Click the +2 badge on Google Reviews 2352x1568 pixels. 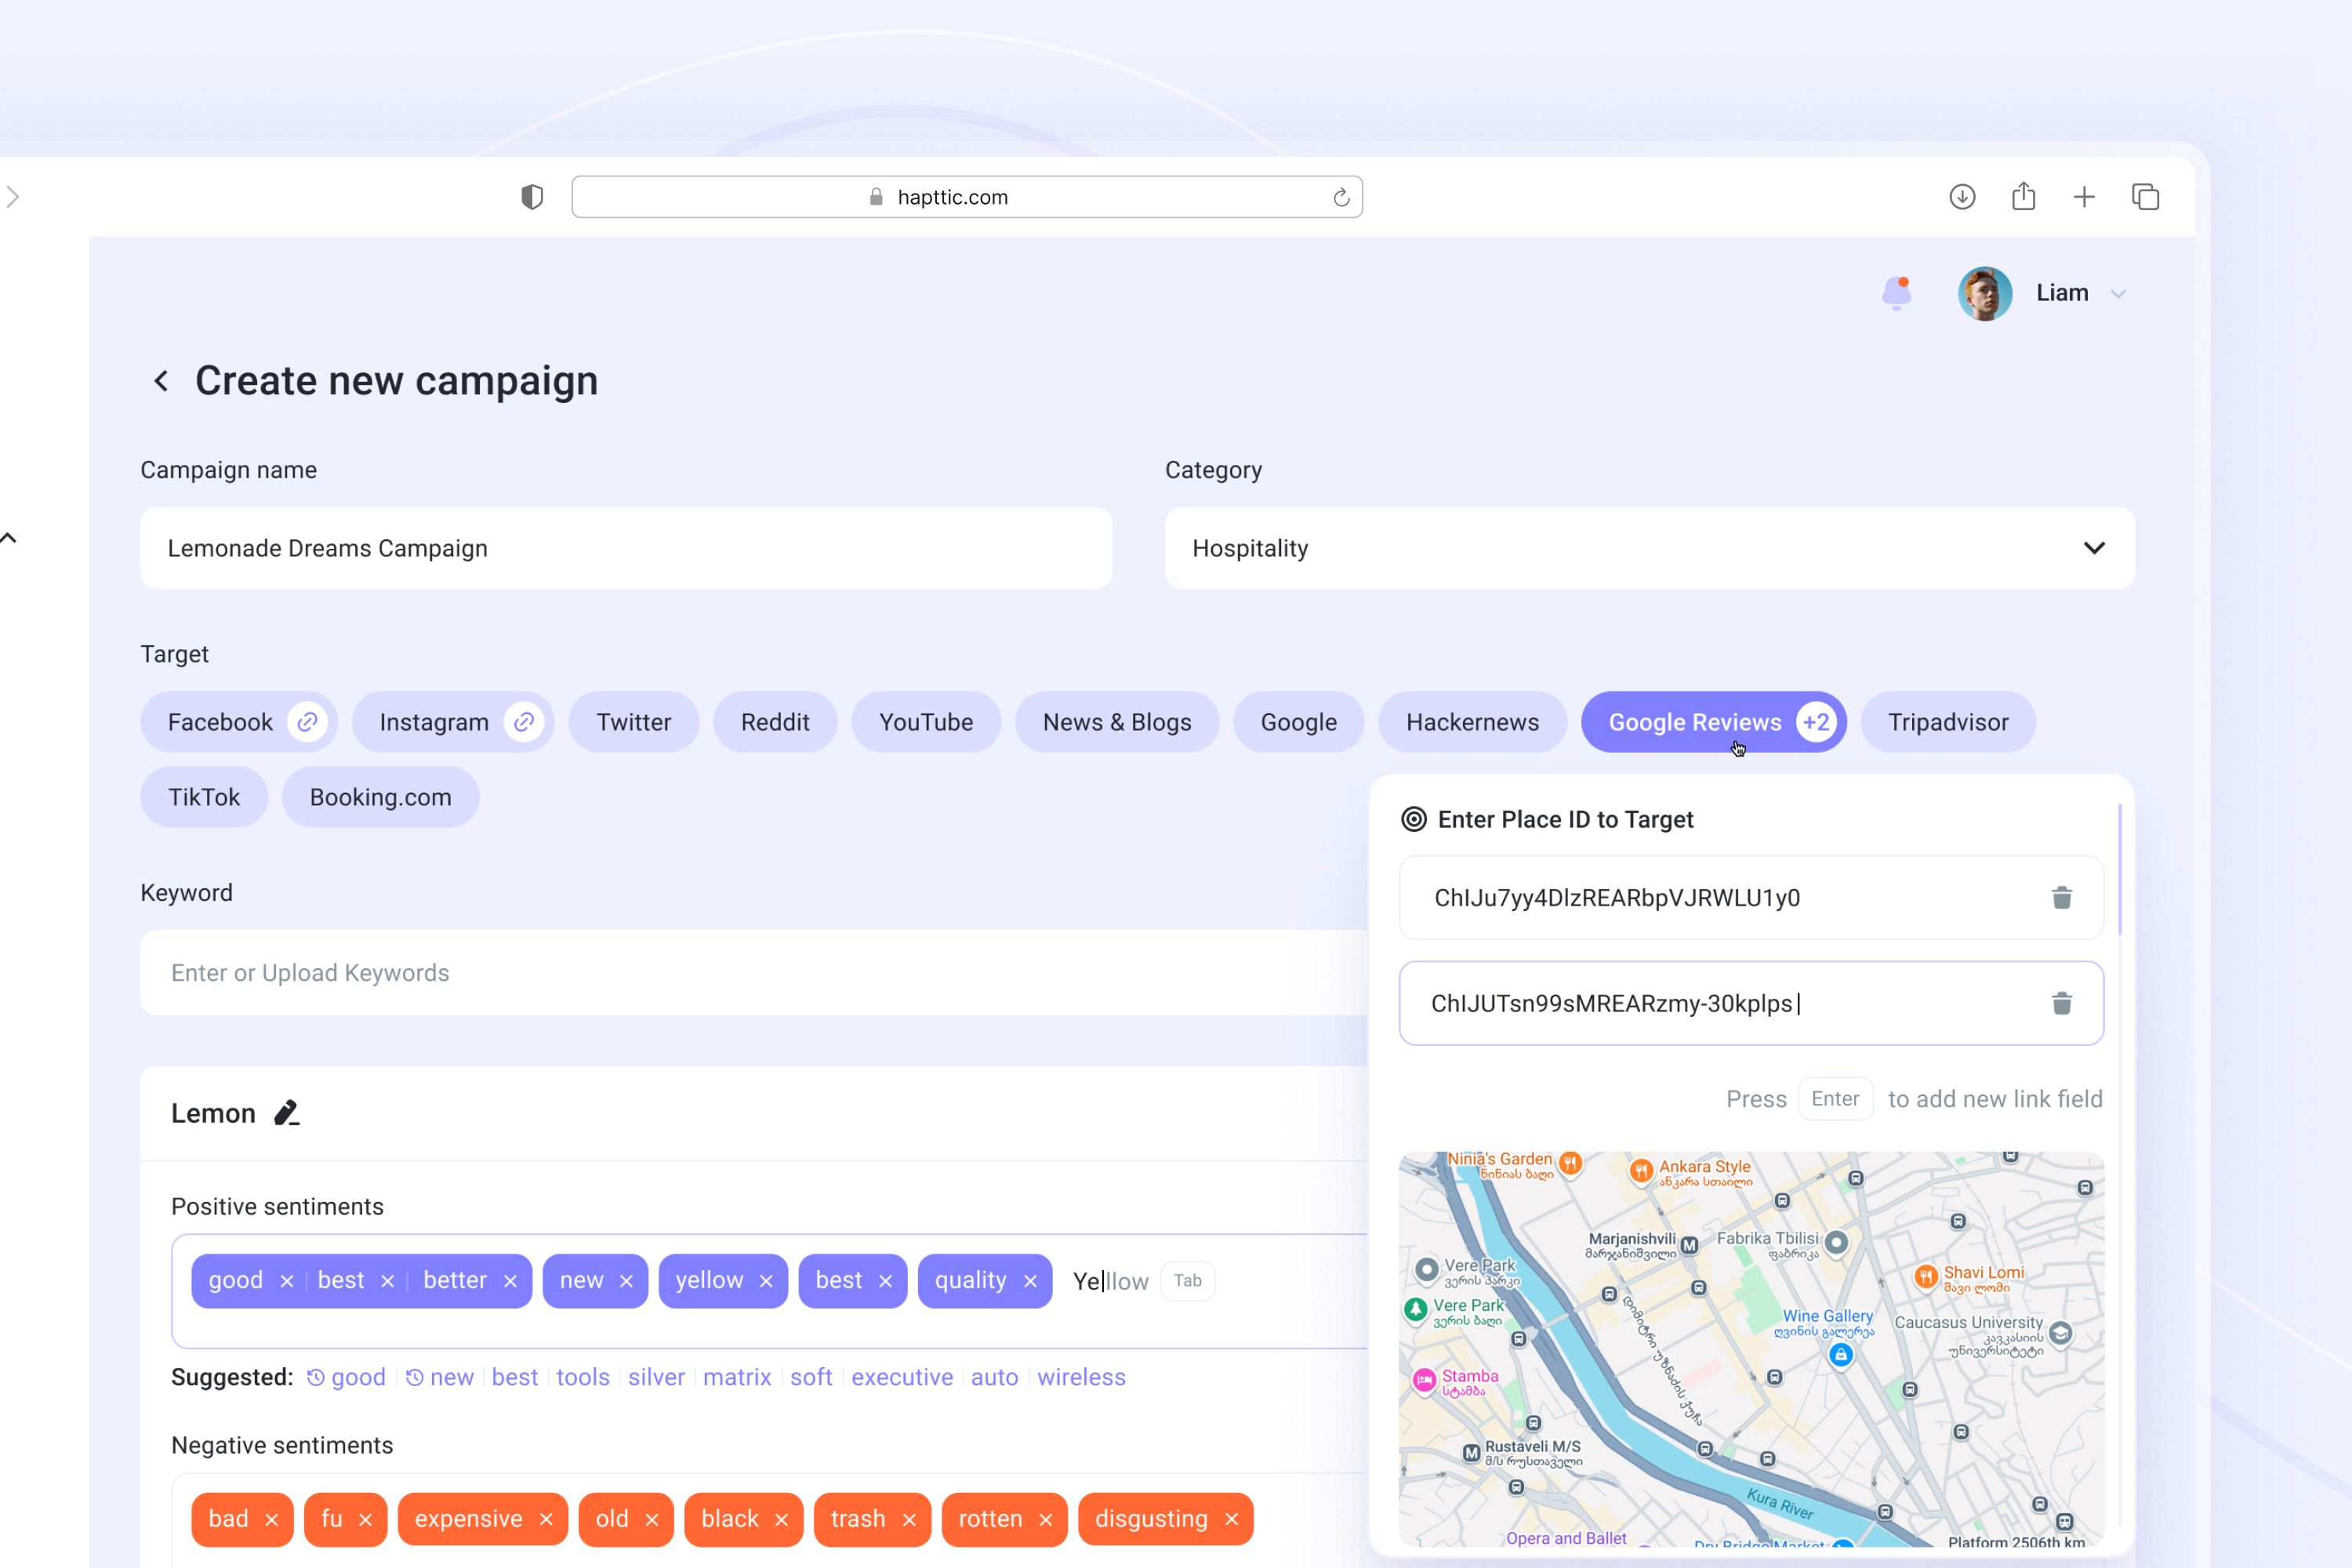point(1815,722)
